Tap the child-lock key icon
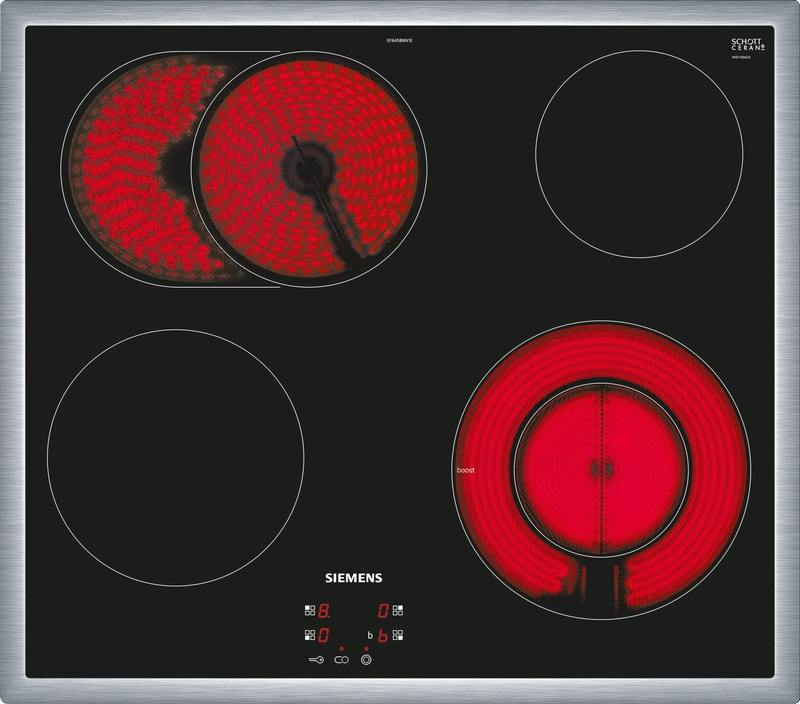Image resolution: width=800 pixels, height=704 pixels. pos(316,660)
